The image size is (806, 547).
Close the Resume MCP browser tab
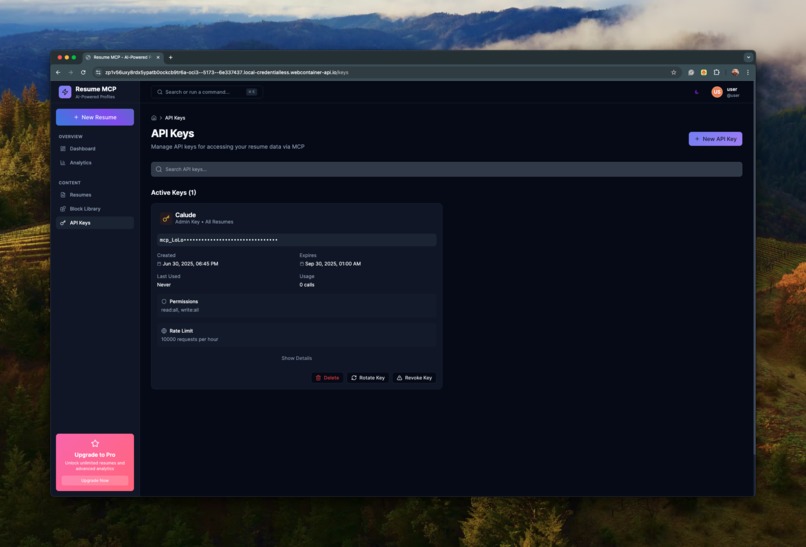coord(158,58)
